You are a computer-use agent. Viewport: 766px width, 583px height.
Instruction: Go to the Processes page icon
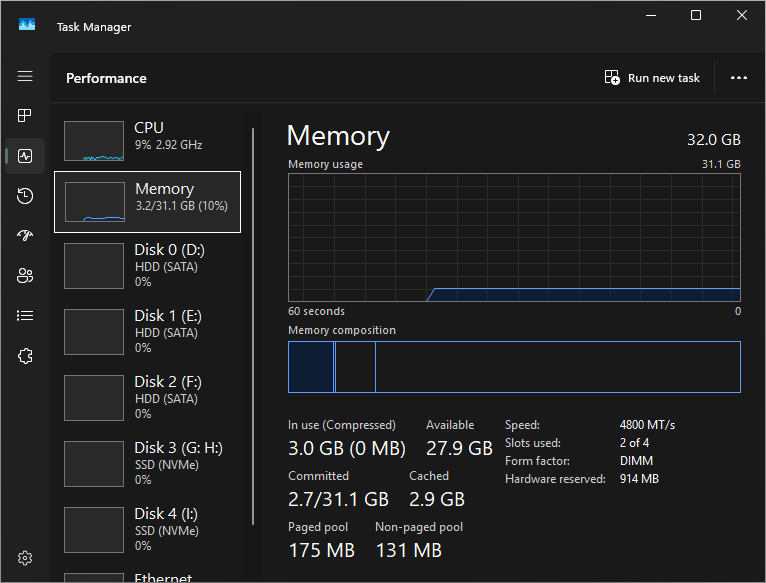25,116
